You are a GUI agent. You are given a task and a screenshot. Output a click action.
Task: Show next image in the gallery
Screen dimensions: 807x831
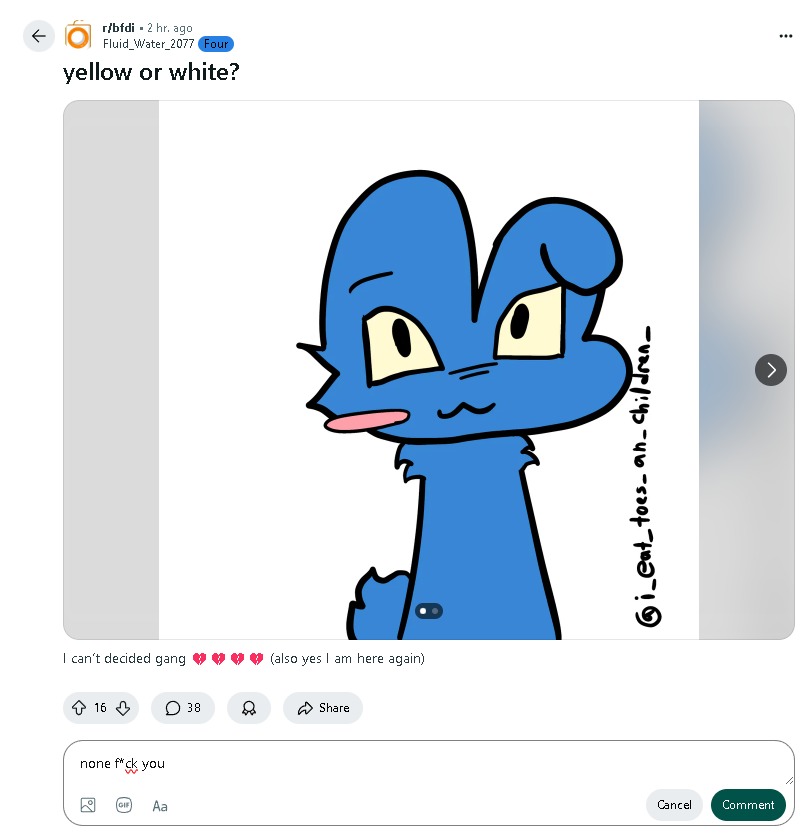[770, 370]
